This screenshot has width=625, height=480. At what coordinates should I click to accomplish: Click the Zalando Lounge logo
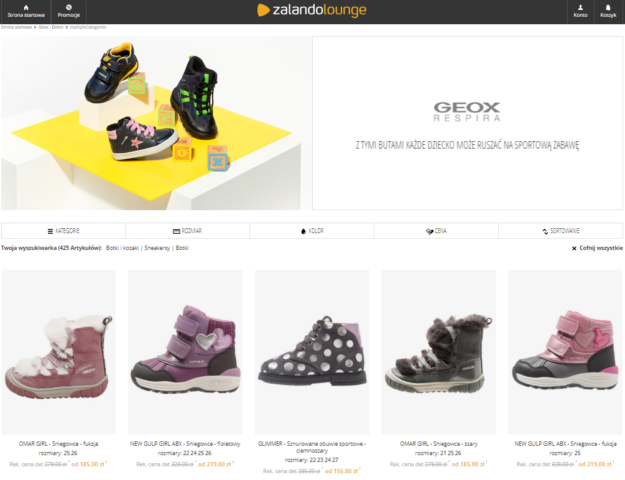[312, 10]
